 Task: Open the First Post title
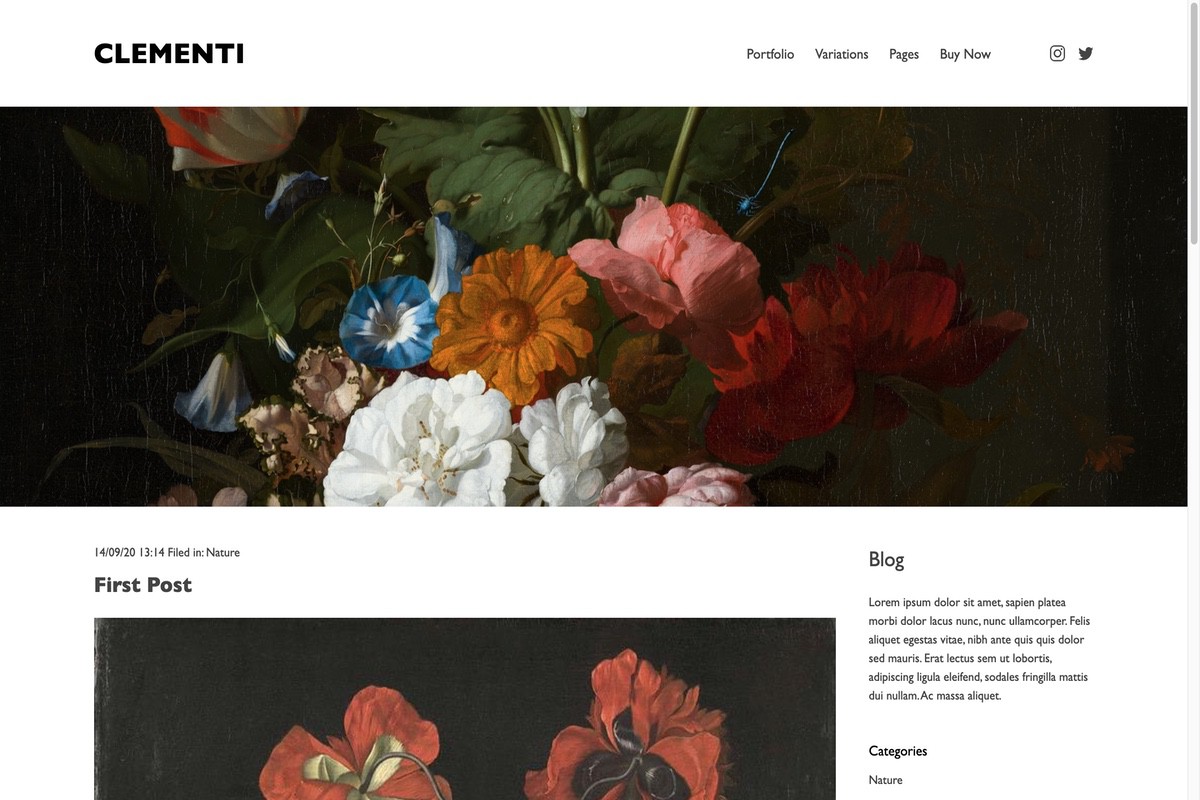pyautogui.click(x=143, y=585)
